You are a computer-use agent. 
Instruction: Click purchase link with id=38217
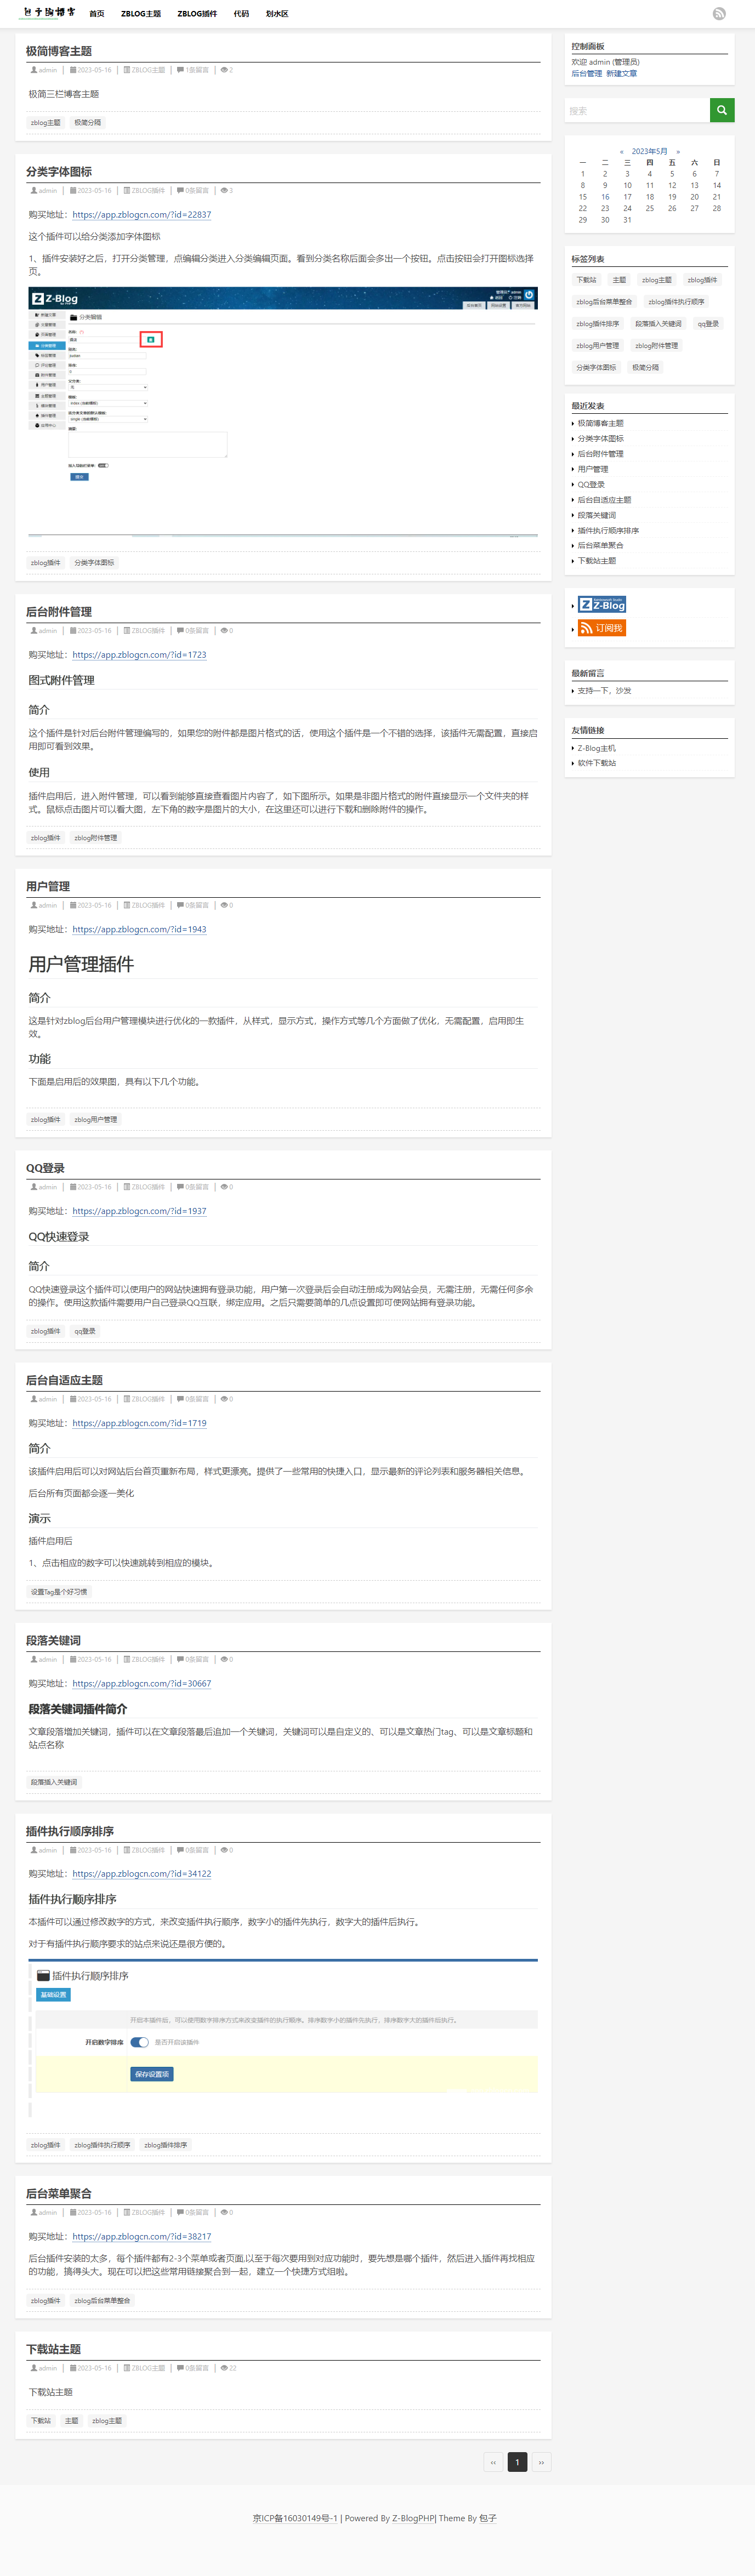142,2236
